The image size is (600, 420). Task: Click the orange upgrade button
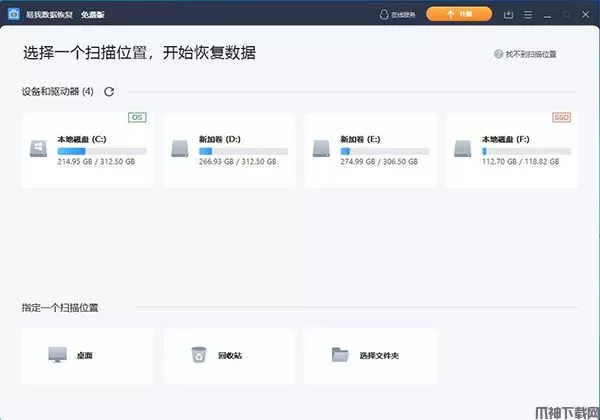[459, 14]
